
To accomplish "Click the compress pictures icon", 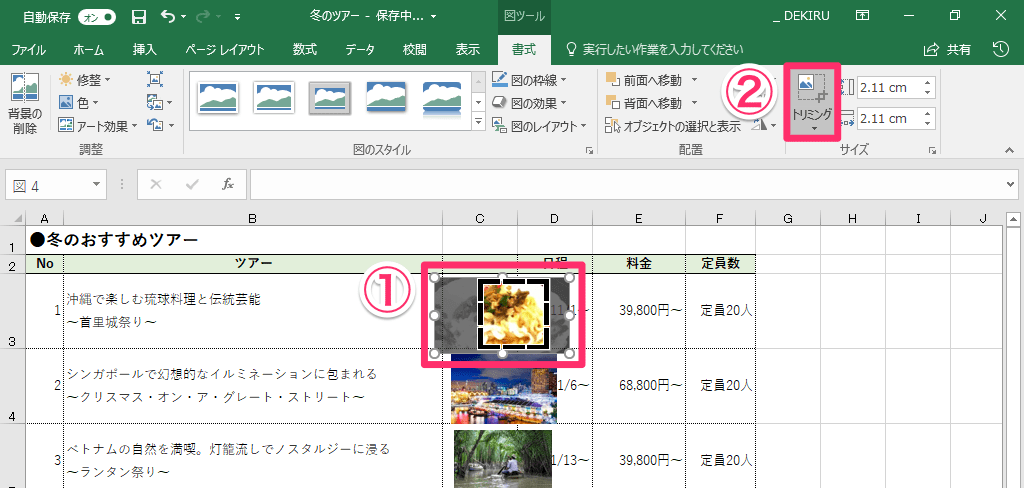I will [154, 80].
